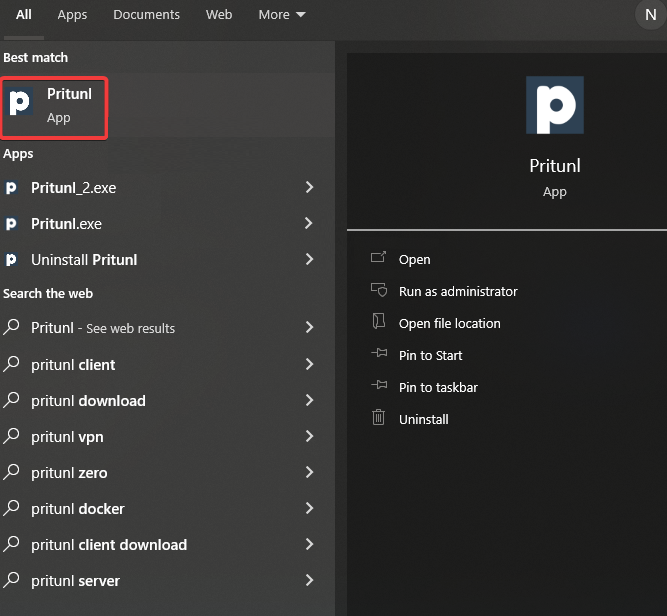Click the search icon beside 'pritunl zero'

[x=11, y=472]
